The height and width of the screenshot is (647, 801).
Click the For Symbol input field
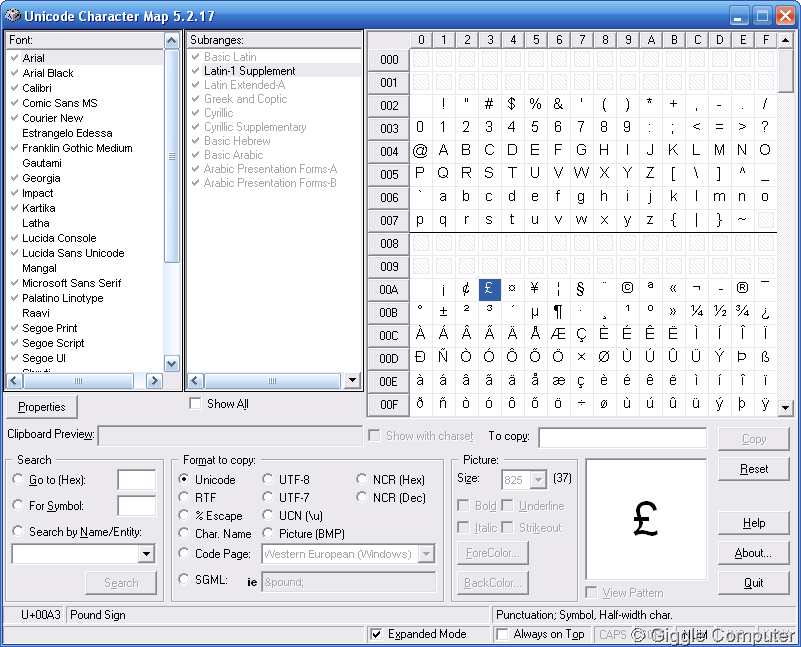136,506
